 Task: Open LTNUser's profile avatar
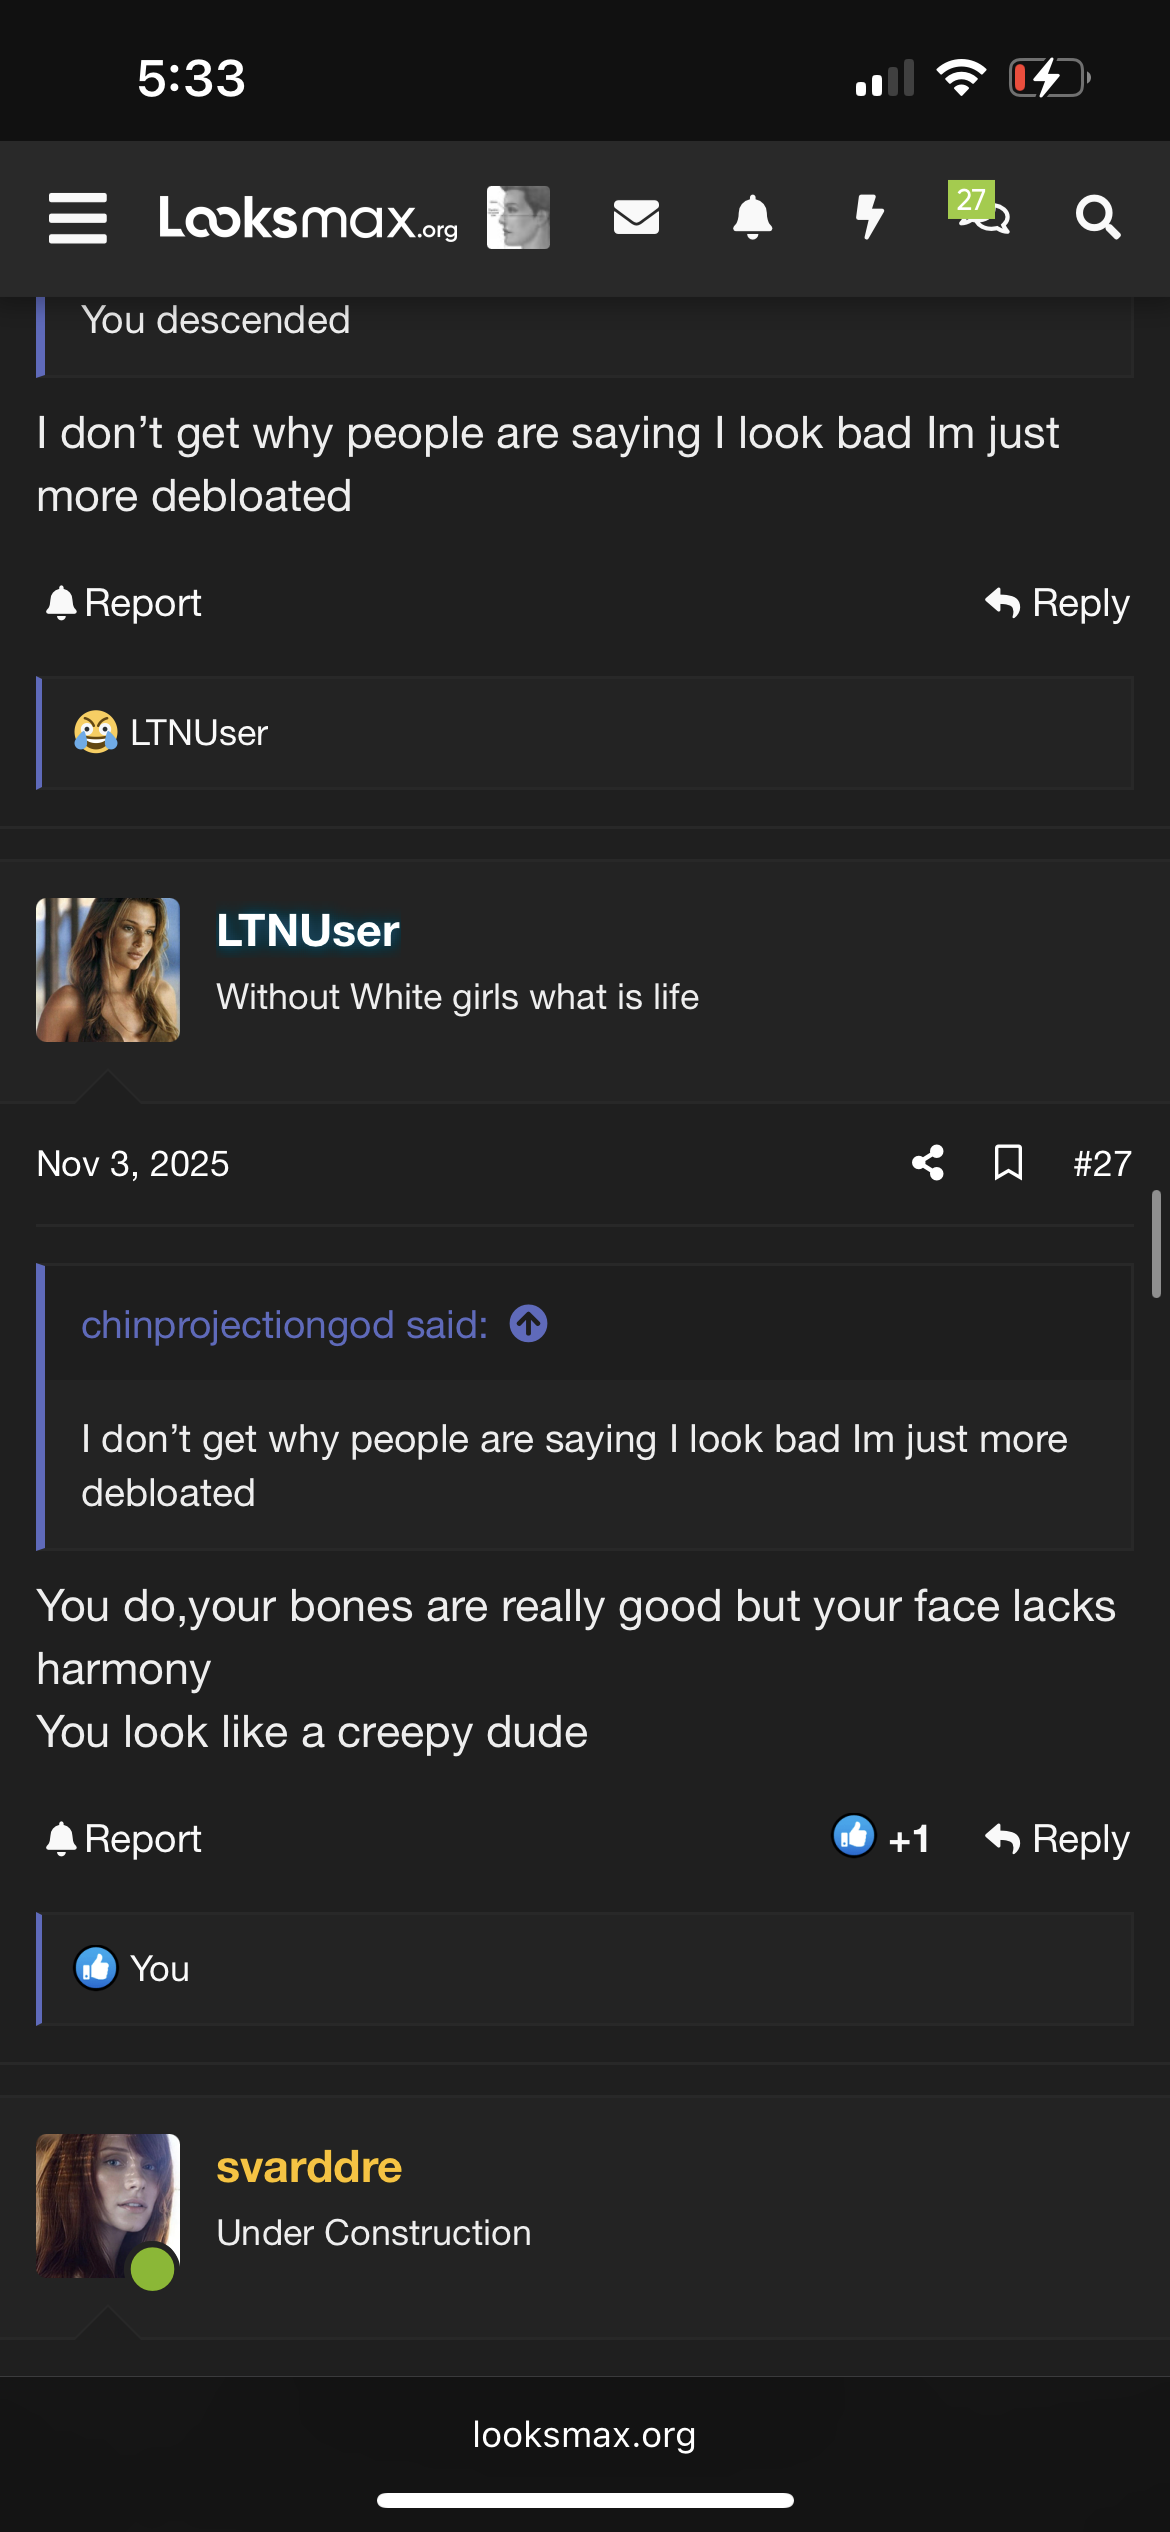click(x=108, y=970)
